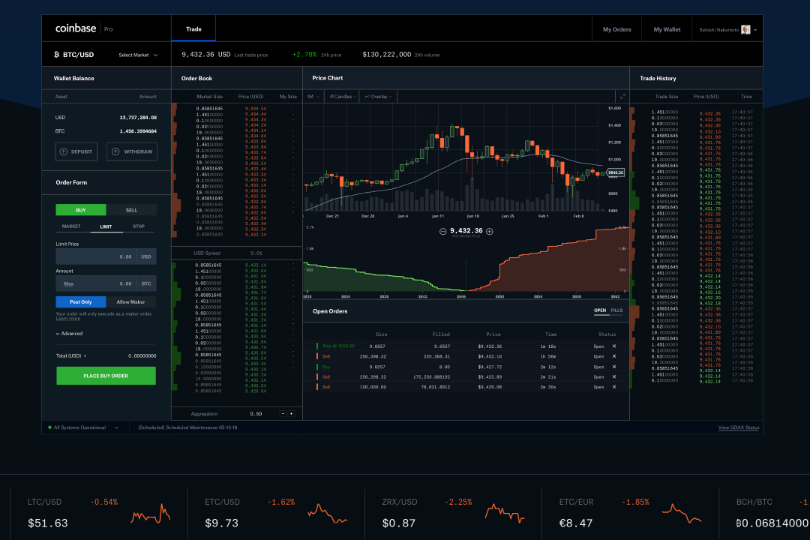Open the Total (USD) currency dropdown
Viewport: 810px width, 540px height.
(71, 356)
